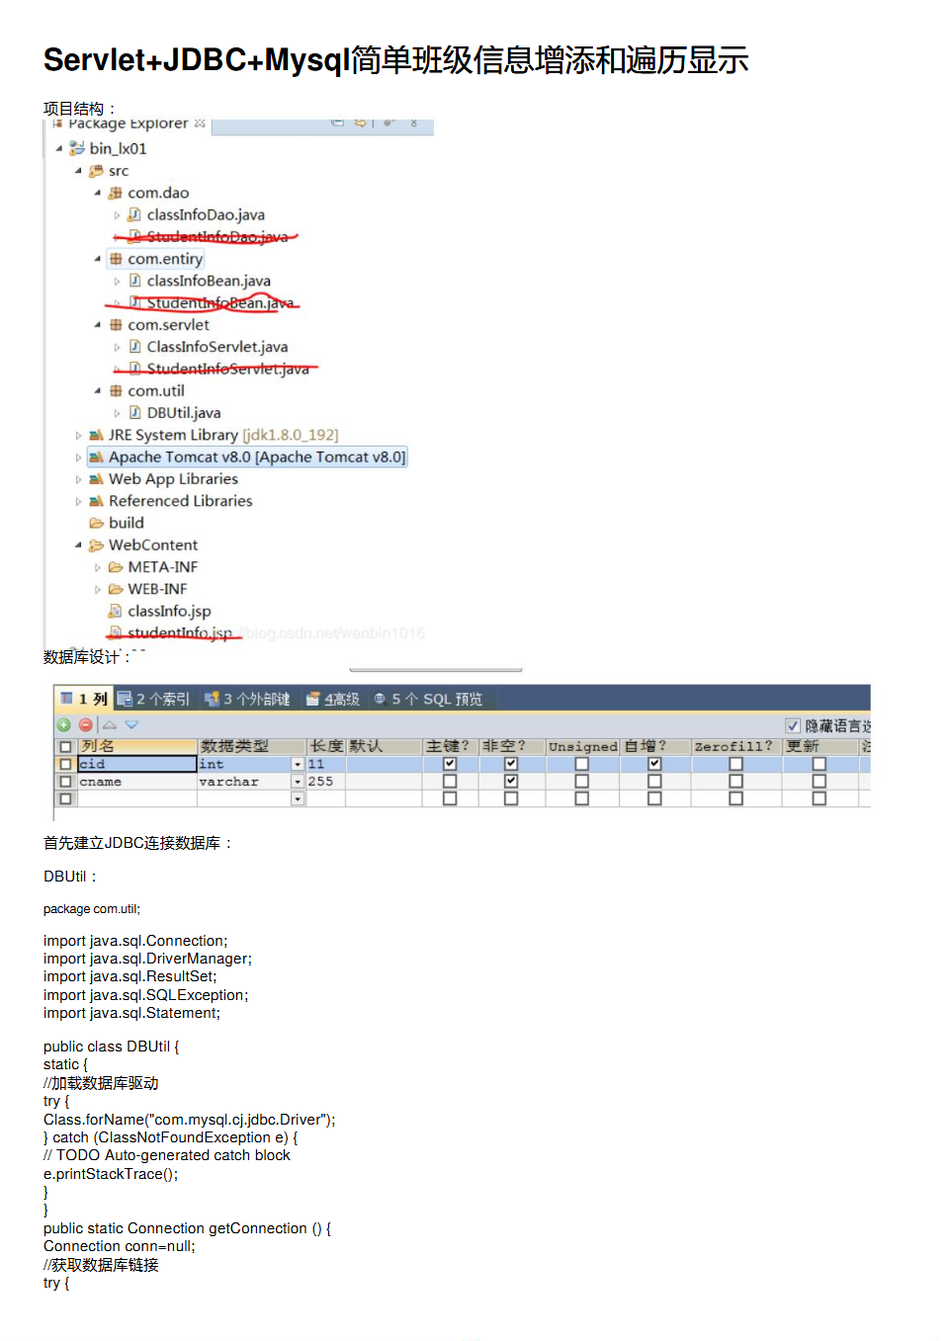Click the red remove-column minus icon
The image size is (950, 1341).
coord(86,725)
